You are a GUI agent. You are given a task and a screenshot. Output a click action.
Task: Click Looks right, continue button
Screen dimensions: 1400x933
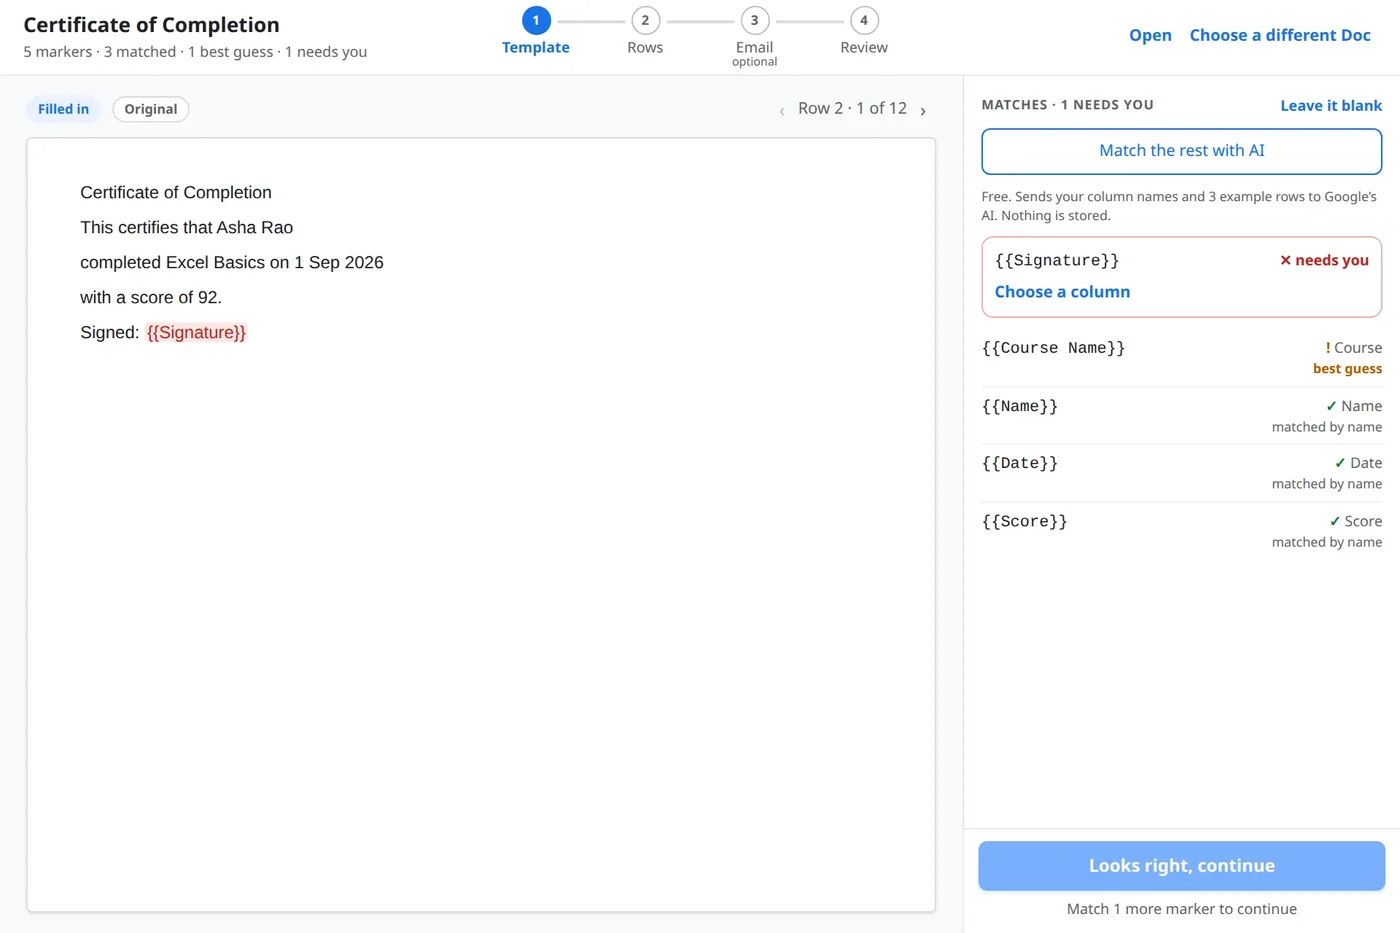click(x=1182, y=866)
